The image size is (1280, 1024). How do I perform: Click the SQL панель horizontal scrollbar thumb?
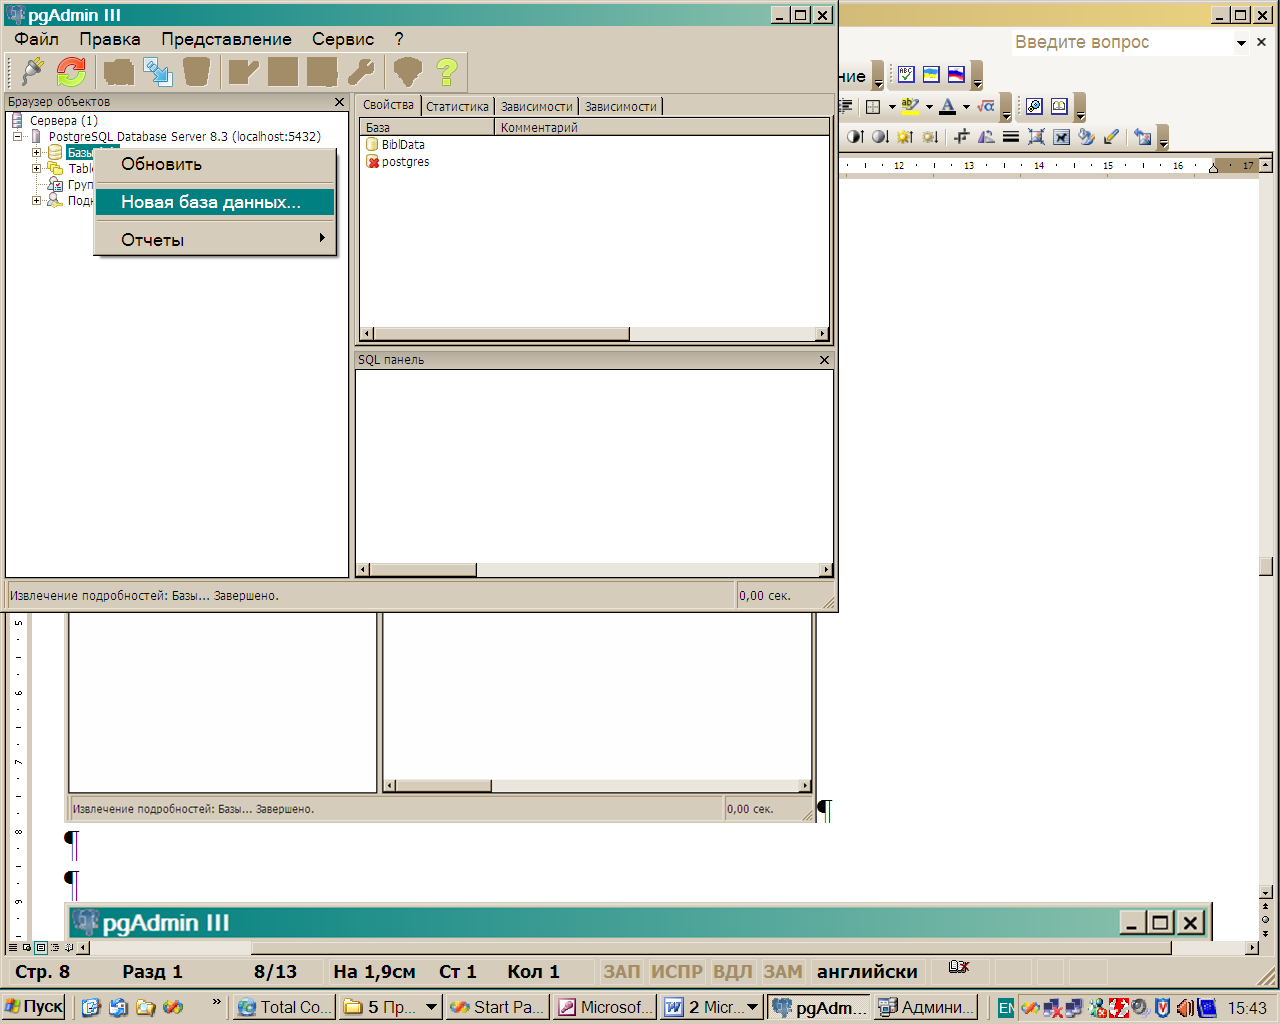click(x=424, y=570)
